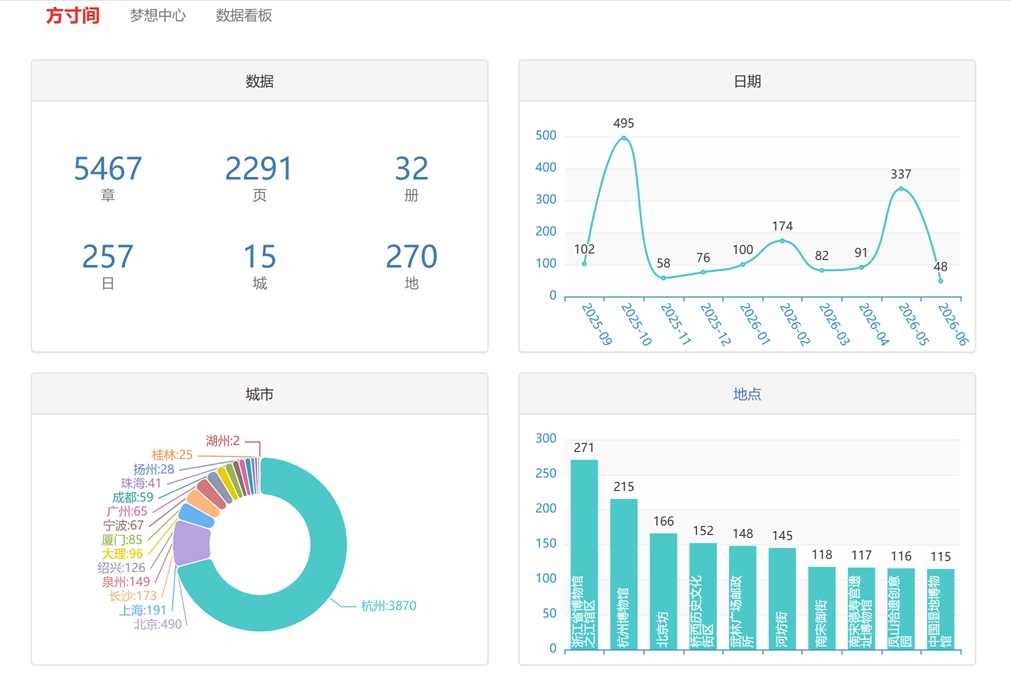Click the 2291 页 statistic
The height and width of the screenshot is (683, 1011).
(259, 177)
